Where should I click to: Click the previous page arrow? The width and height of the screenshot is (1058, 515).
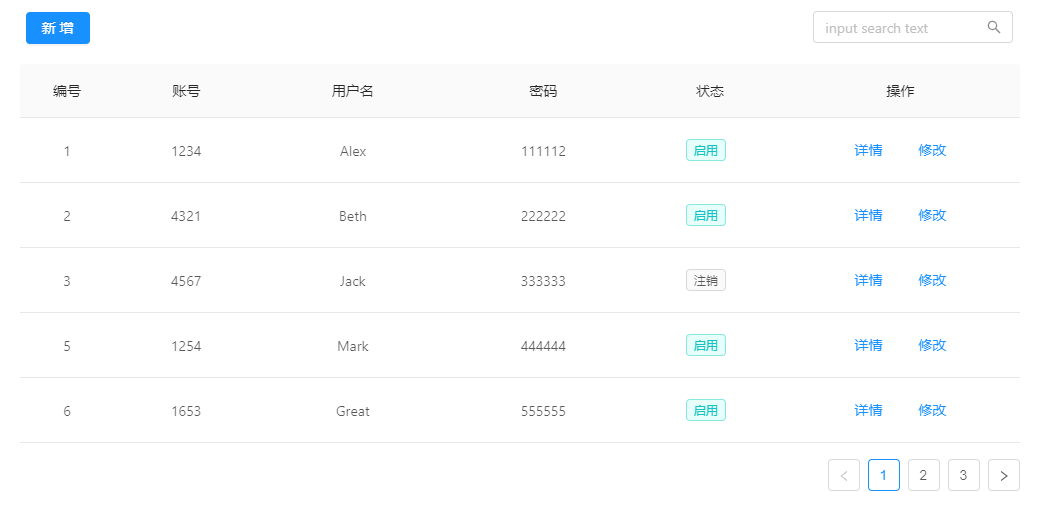(844, 475)
